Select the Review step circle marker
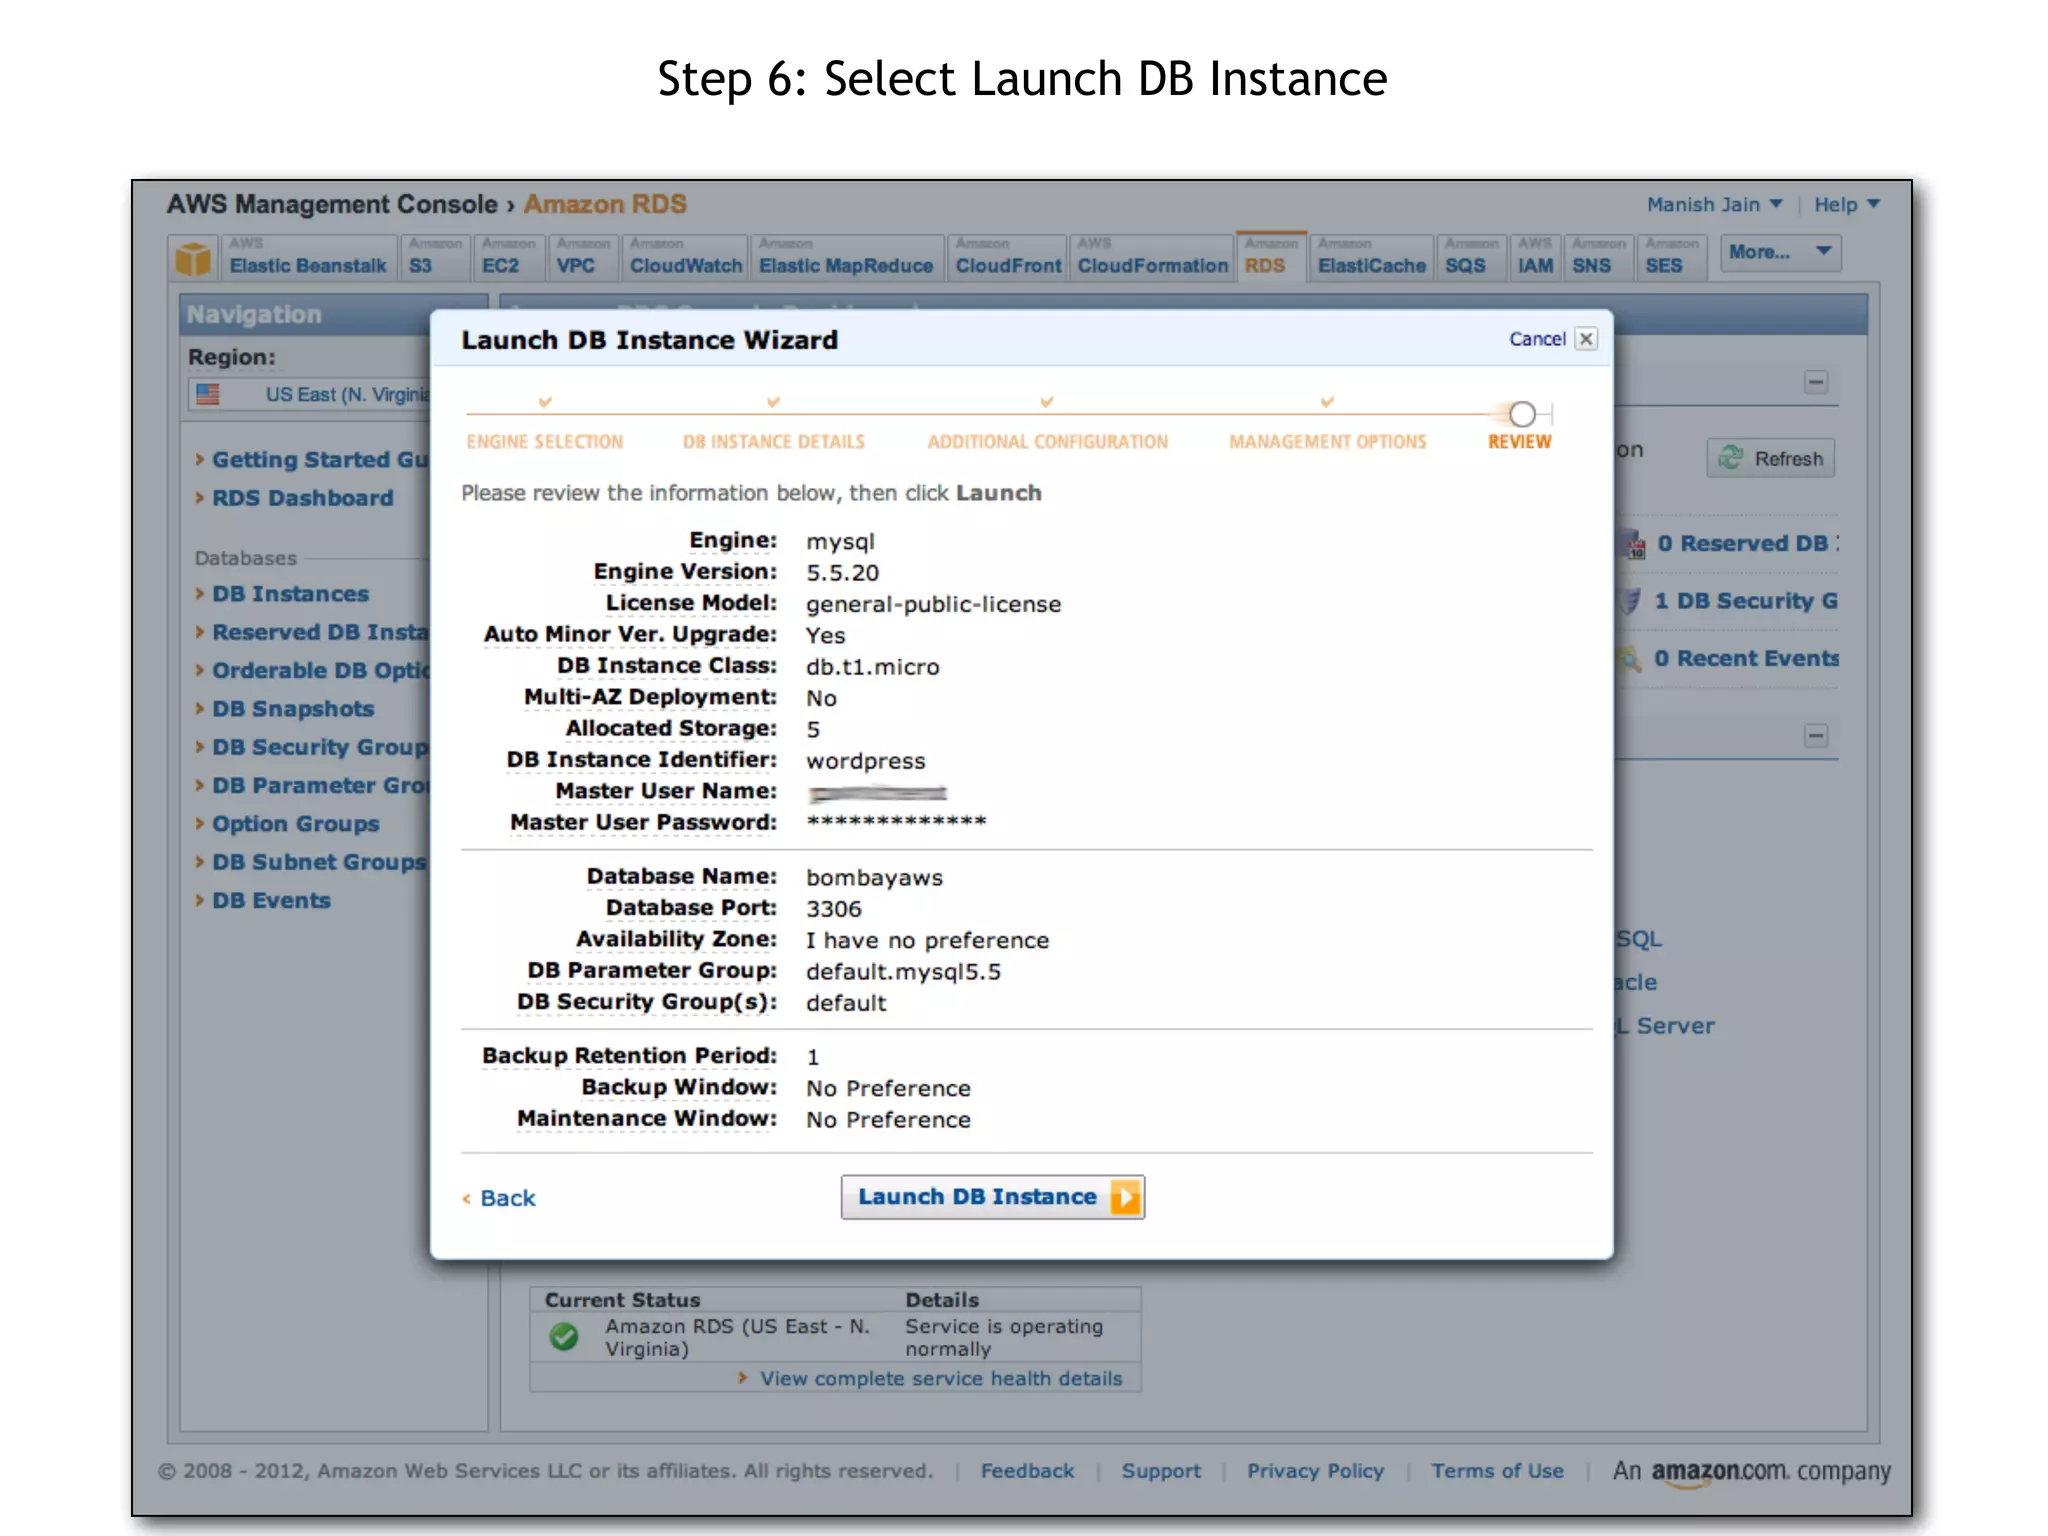 point(1522,414)
